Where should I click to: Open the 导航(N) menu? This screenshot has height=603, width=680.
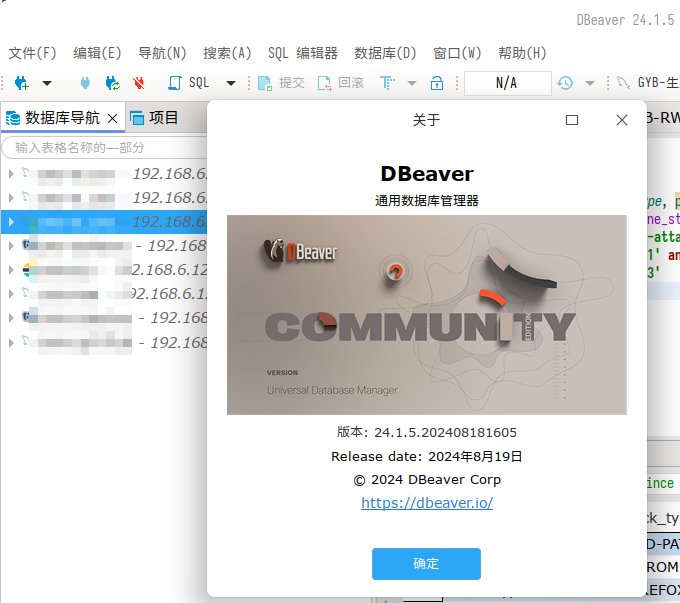coord(162,53)
